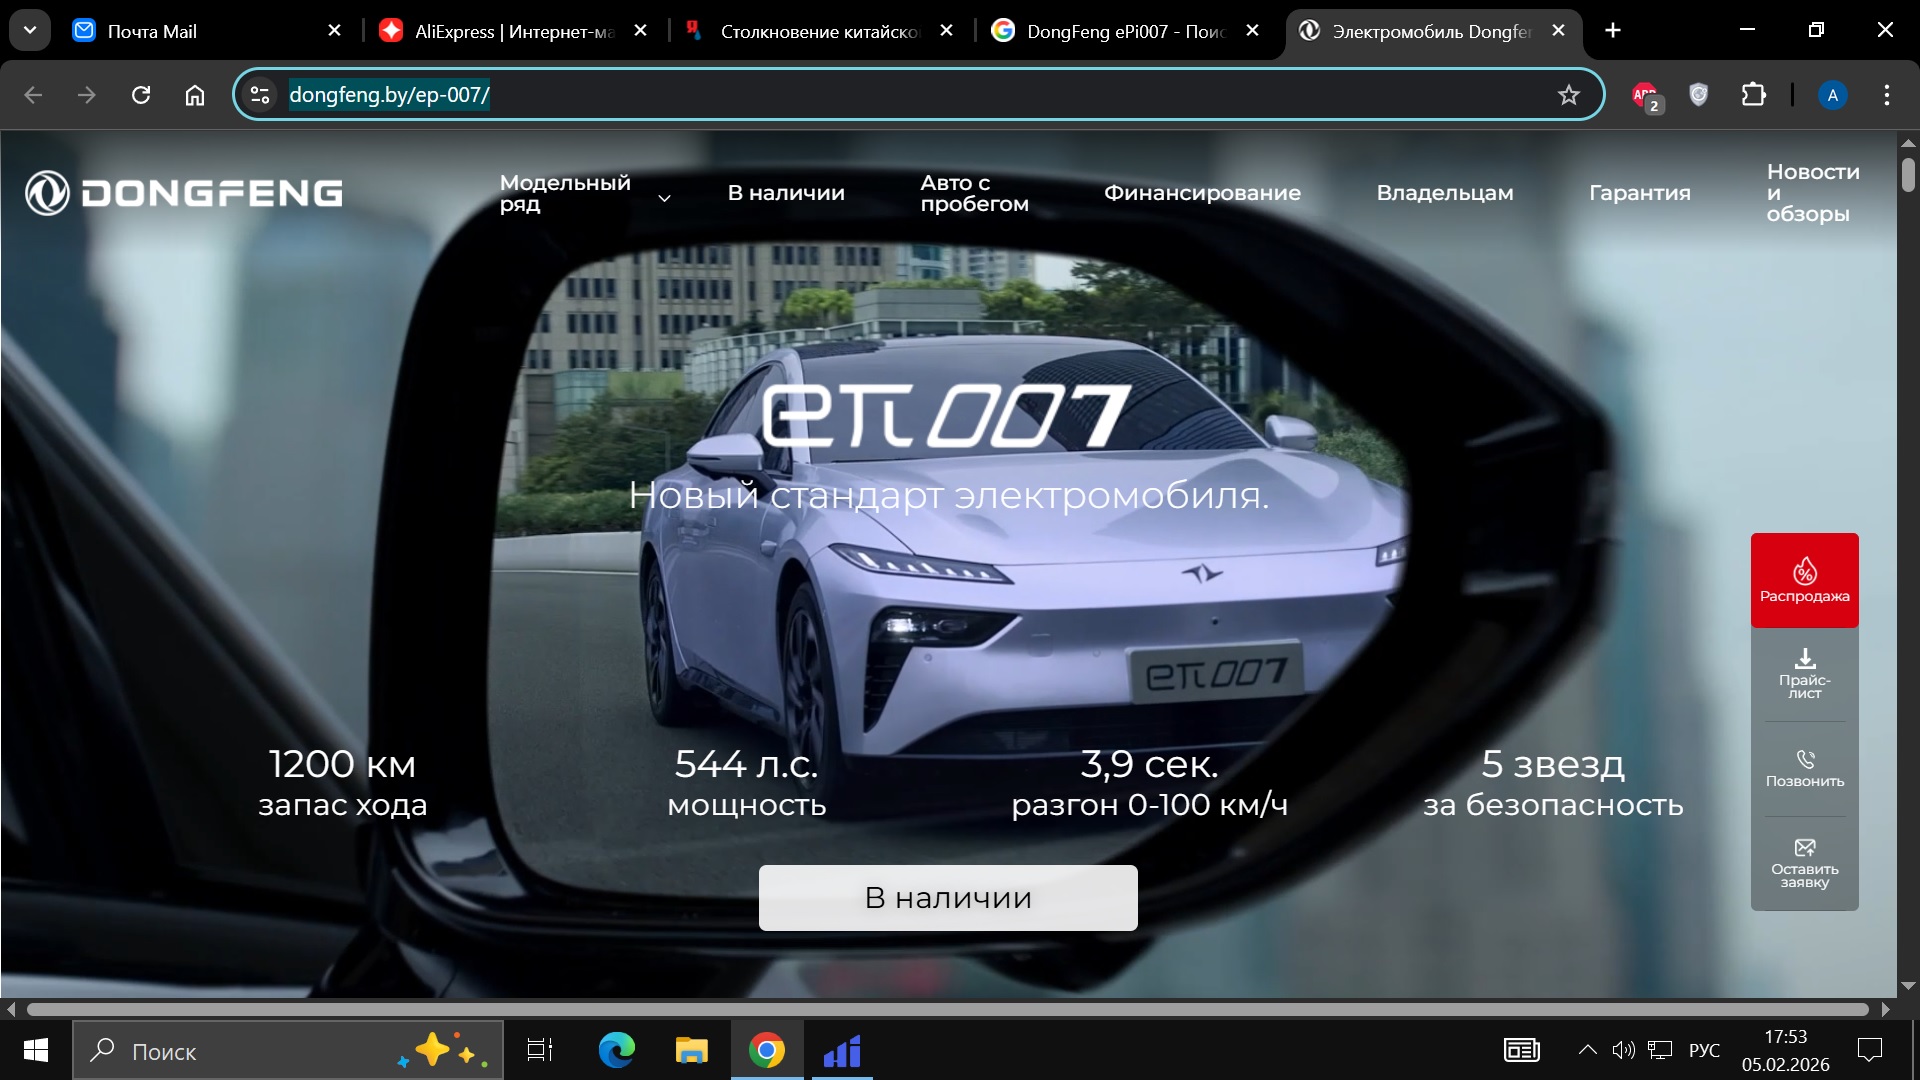Click the Chrome icon on the taskbar

[766, 1050]
